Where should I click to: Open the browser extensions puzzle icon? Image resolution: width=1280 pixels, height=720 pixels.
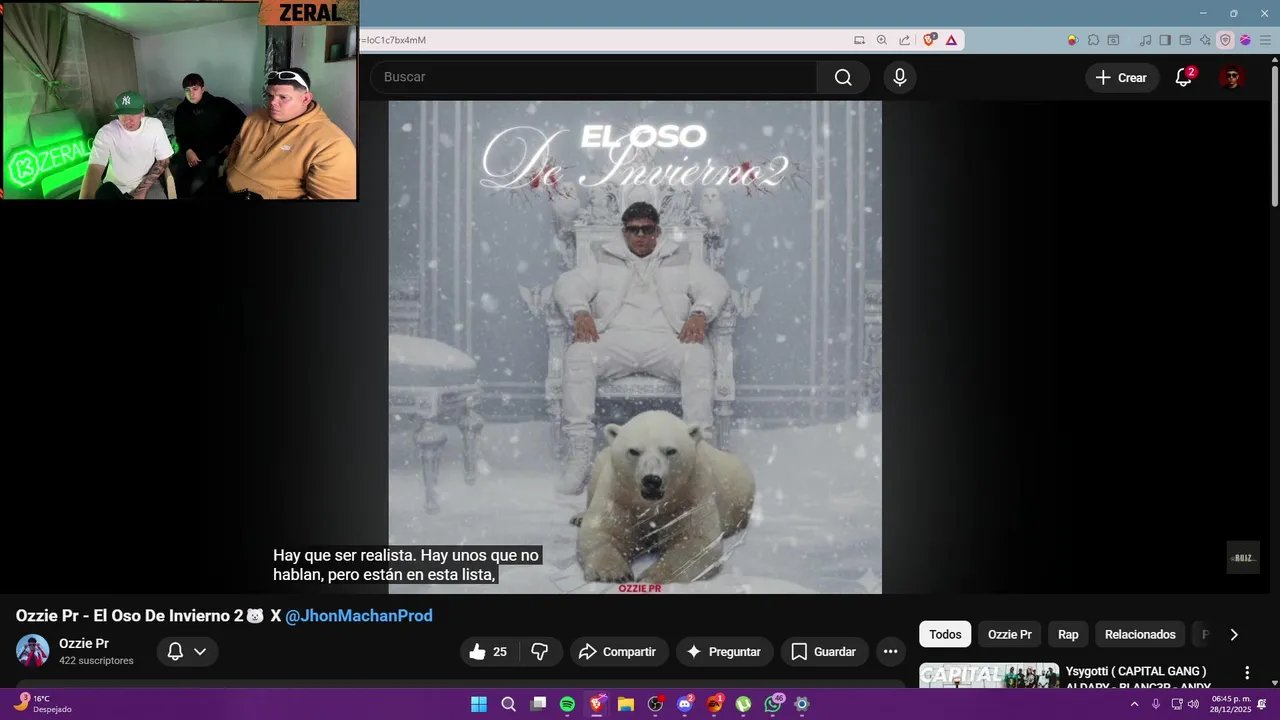1093,40
